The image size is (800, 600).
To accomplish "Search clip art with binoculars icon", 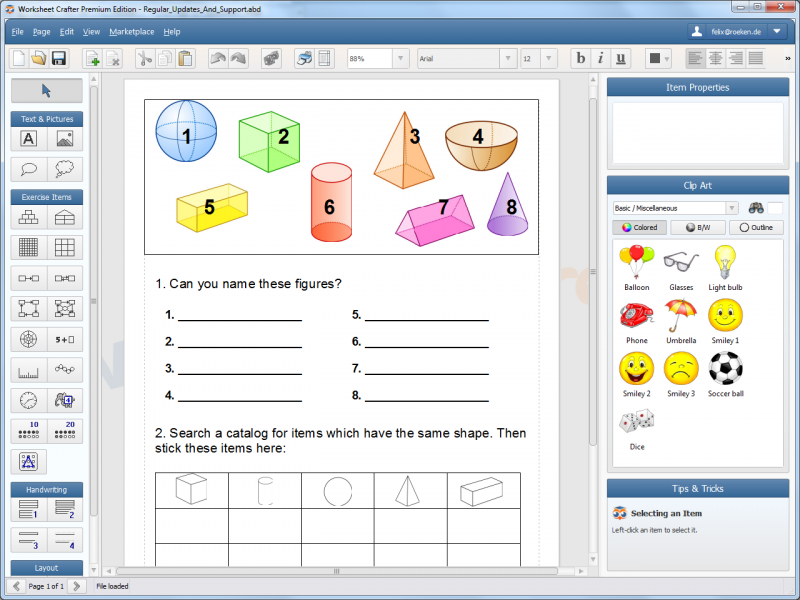I will pos(757,208).
